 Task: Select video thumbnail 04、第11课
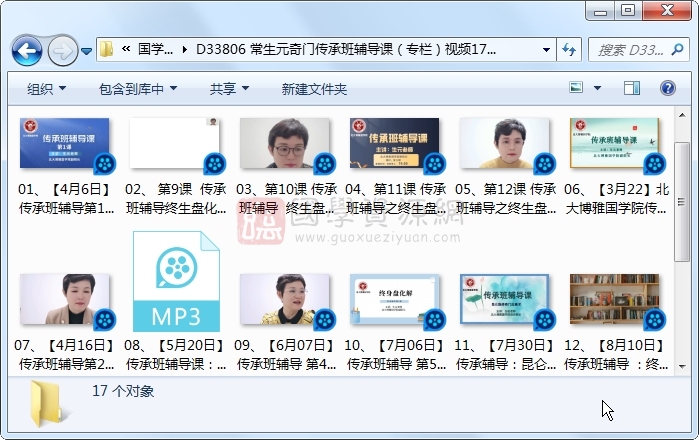[395, 143]
